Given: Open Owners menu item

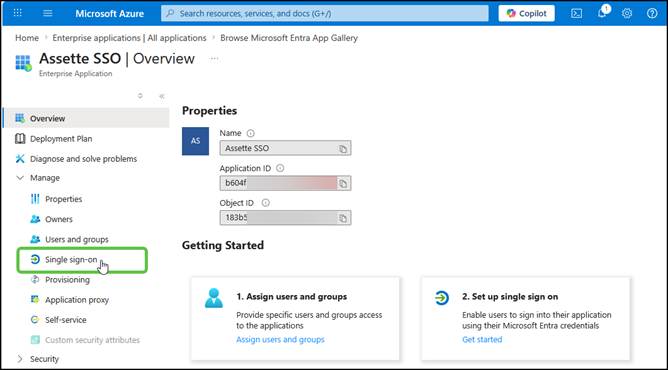Looking at the screenshot, I should [x=59, y=219].
